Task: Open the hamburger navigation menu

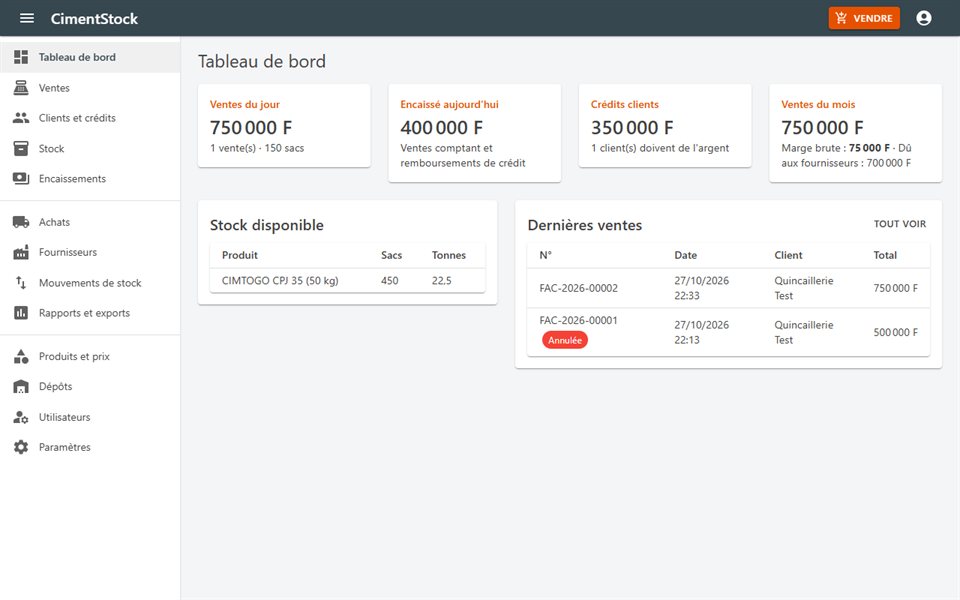Action: pyautogui.click(x=27, y=18)
